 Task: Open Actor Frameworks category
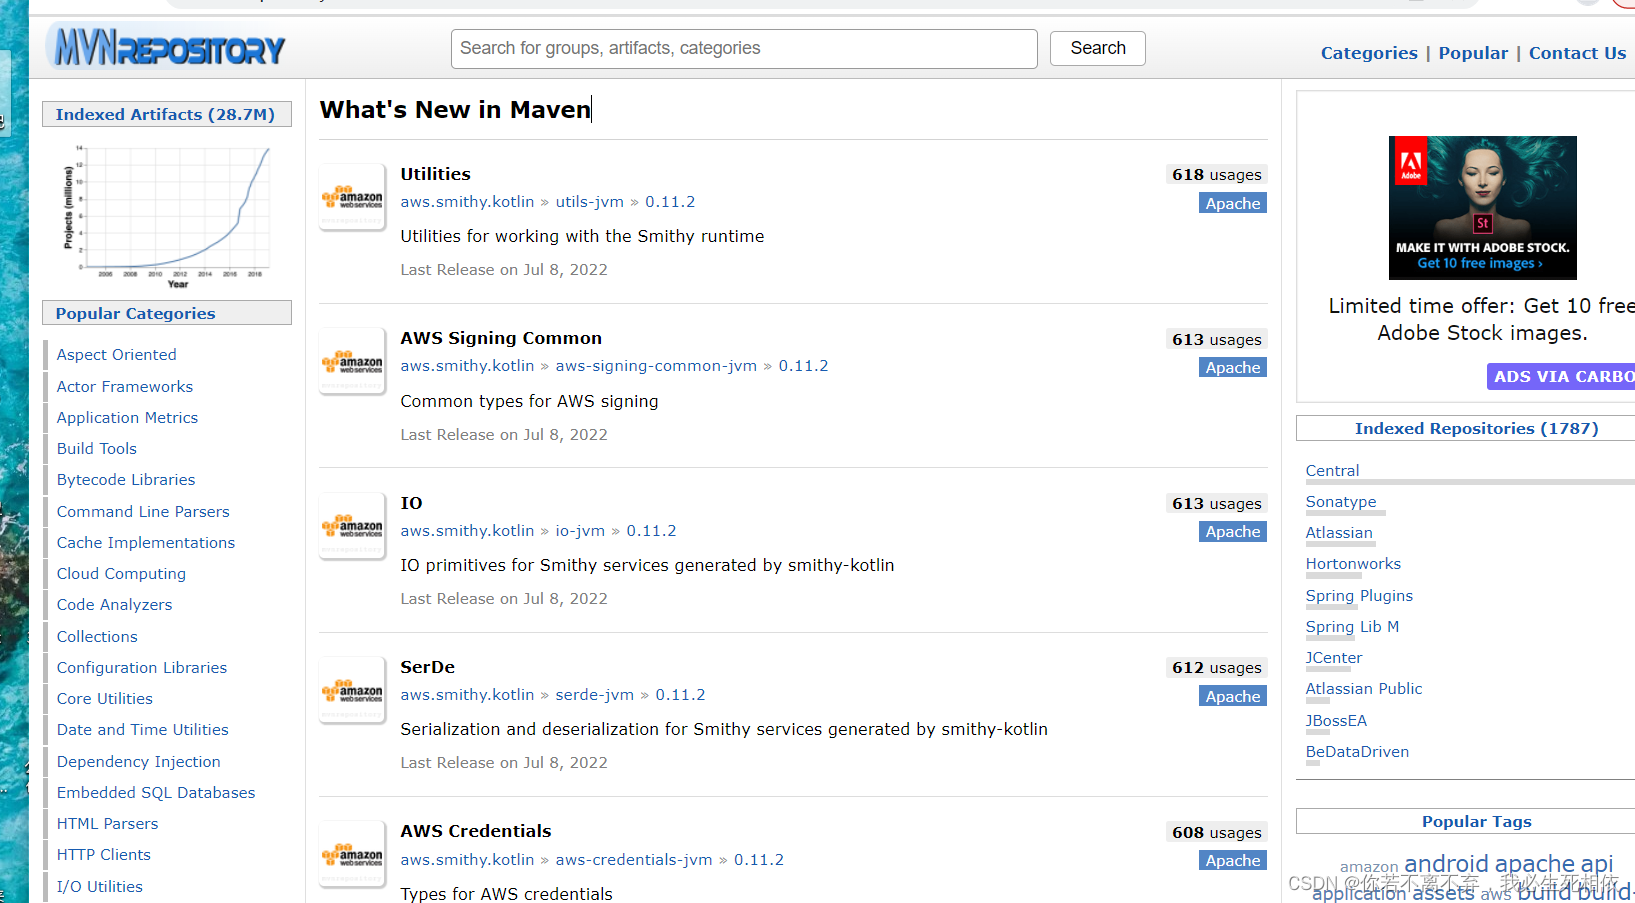pyautogui.click(x=125, y=386)
